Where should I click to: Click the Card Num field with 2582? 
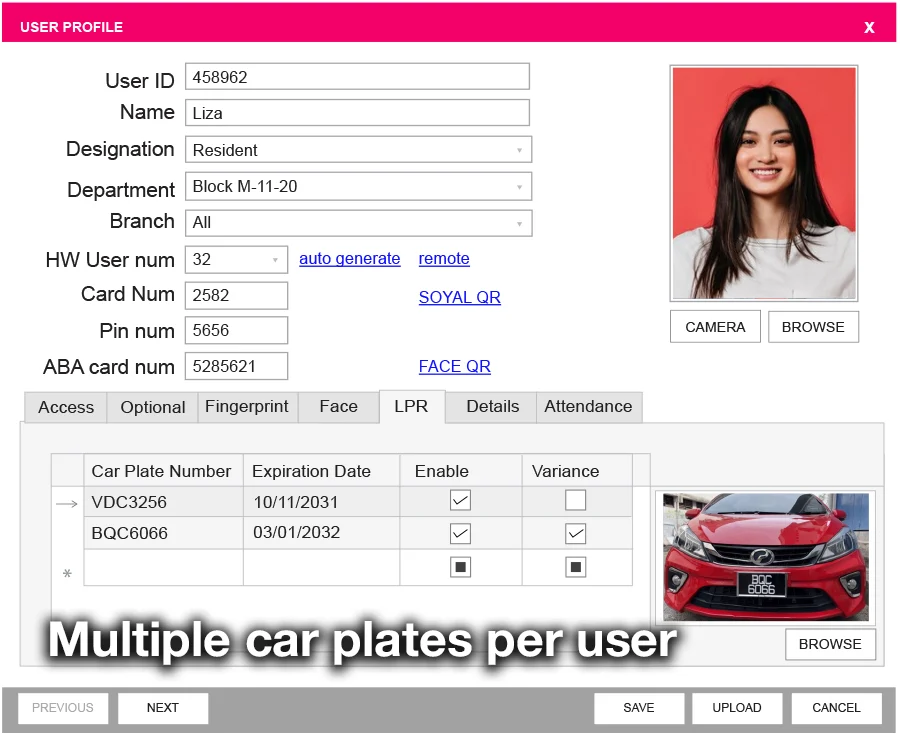pos(236,296)
